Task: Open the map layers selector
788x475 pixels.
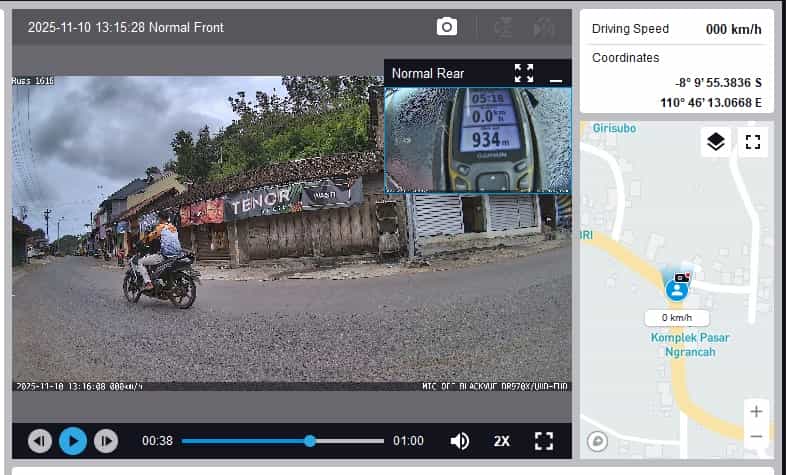Action: pyautogui.click(x=715, y=142)
